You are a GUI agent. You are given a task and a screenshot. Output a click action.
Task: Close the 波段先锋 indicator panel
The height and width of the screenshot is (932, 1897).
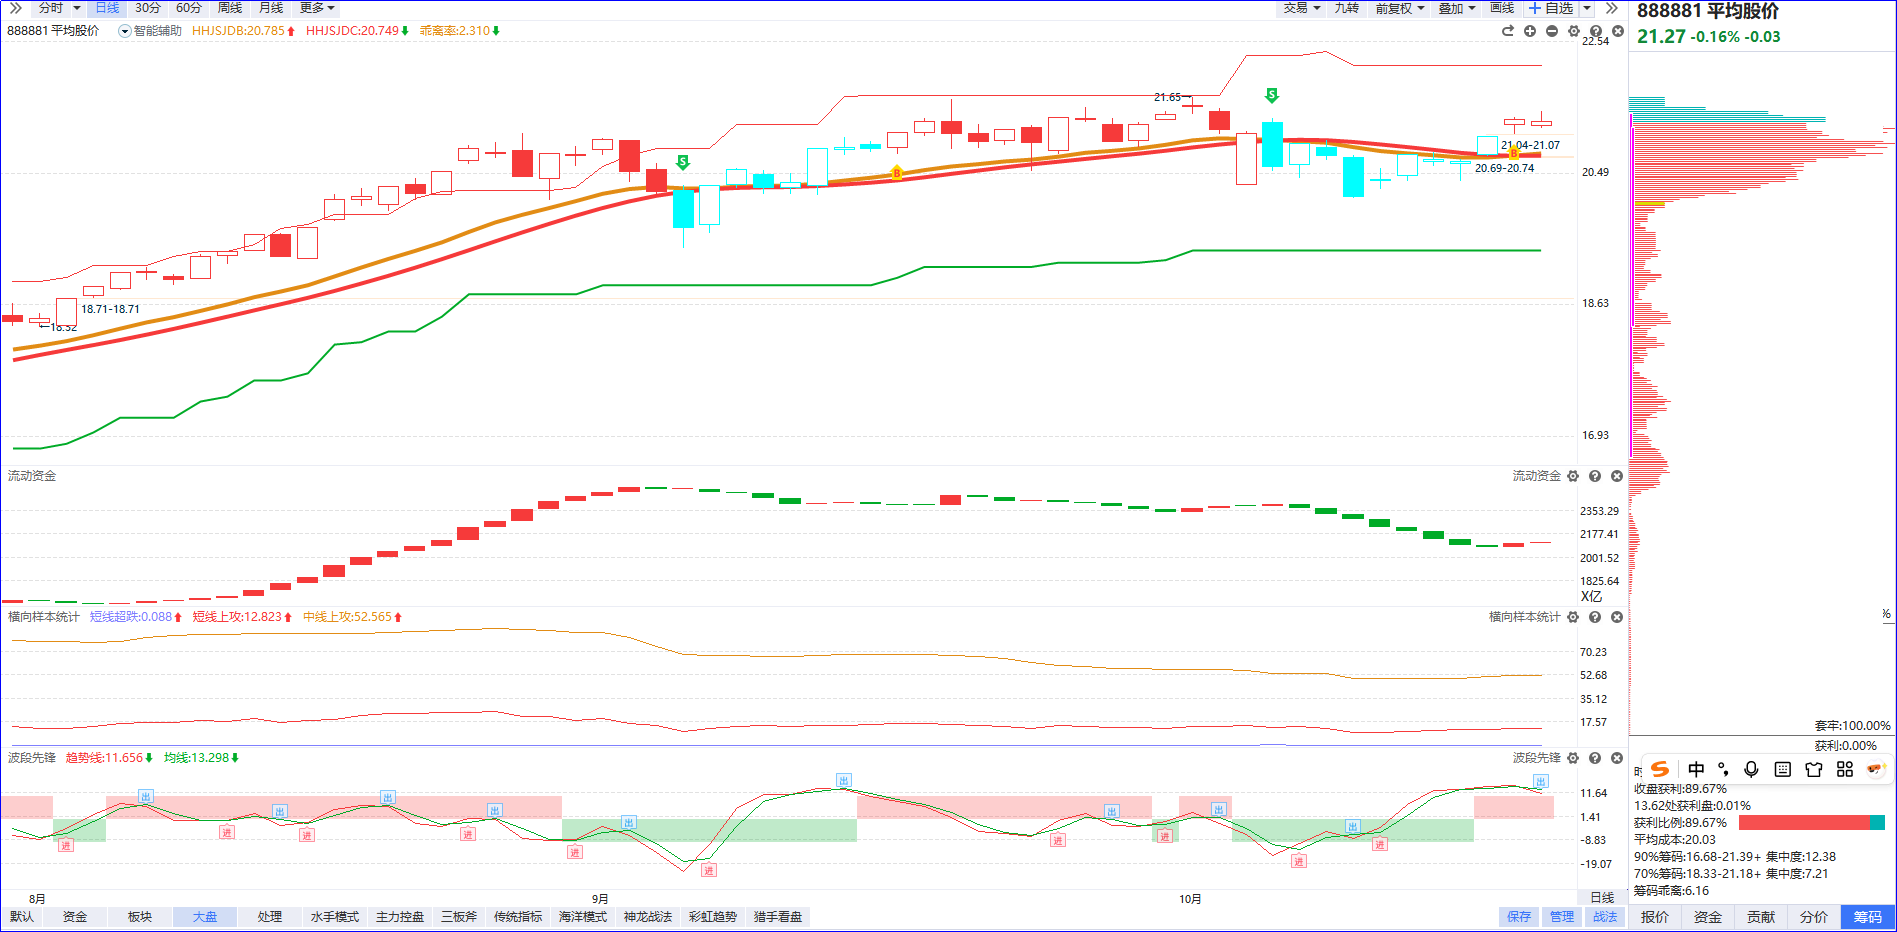pos(1617,758)
